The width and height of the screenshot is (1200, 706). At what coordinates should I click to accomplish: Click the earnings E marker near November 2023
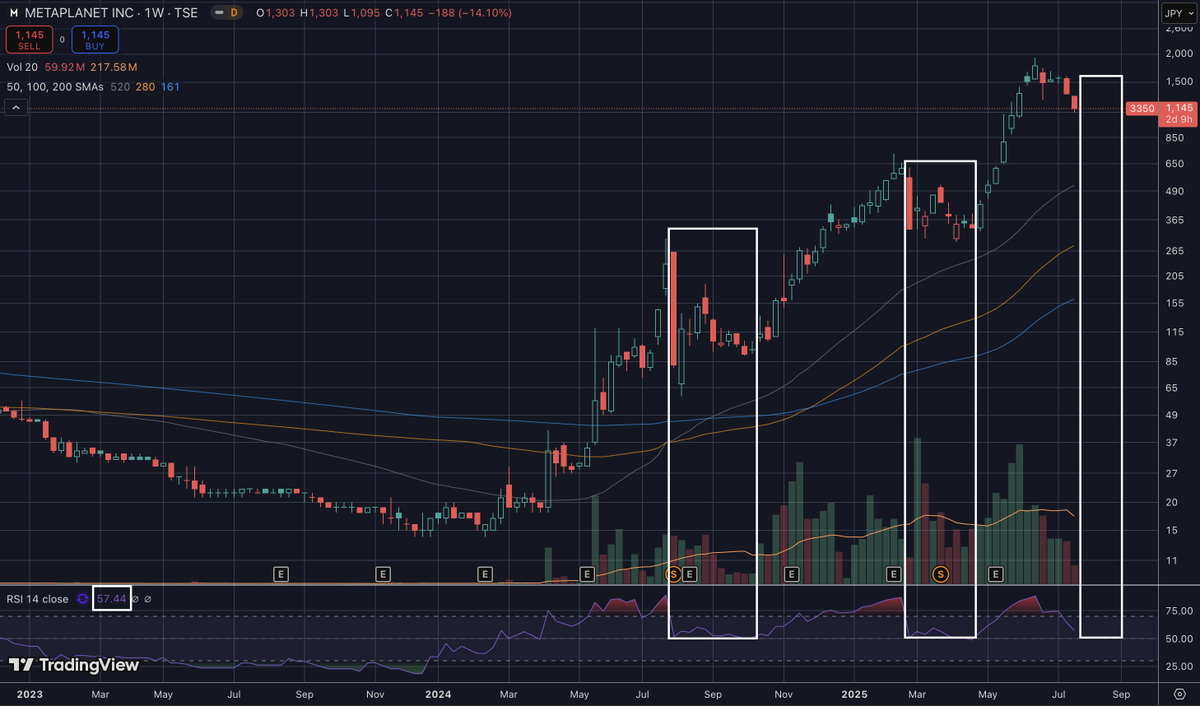click(x=383, y=574)
